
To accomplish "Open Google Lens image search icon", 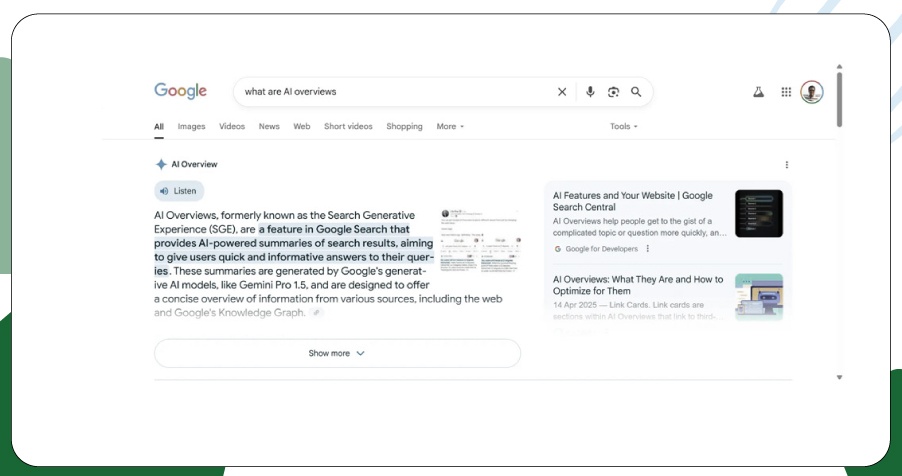I will (x=613, y=92).
